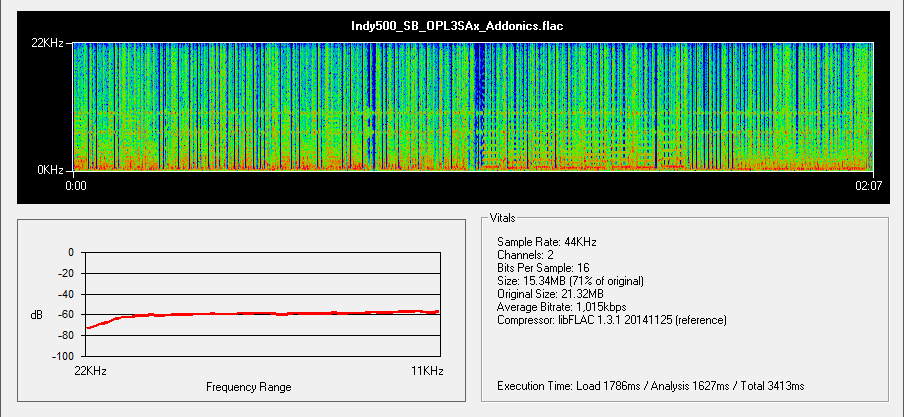Click the 11KHz label under the graph
This screenshot has height=417, width=904.
click(426, 370)
